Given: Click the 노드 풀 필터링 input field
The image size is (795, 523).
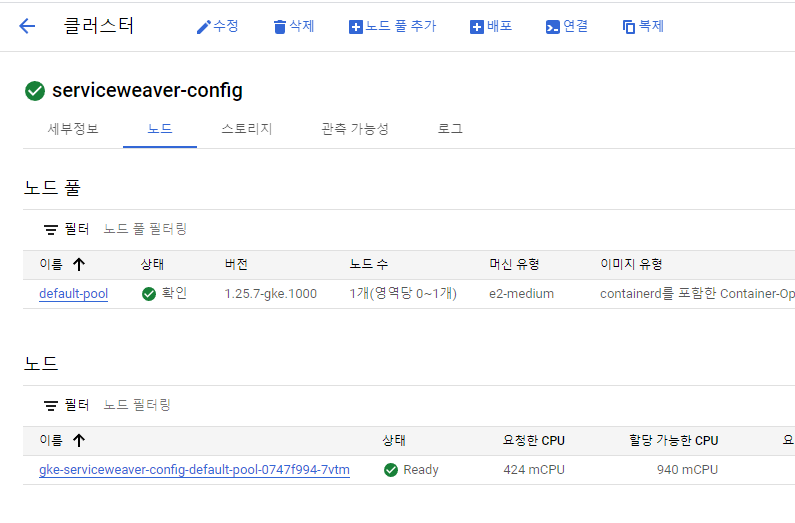Looking at the screenshot, I should click(x=145, y=229).
